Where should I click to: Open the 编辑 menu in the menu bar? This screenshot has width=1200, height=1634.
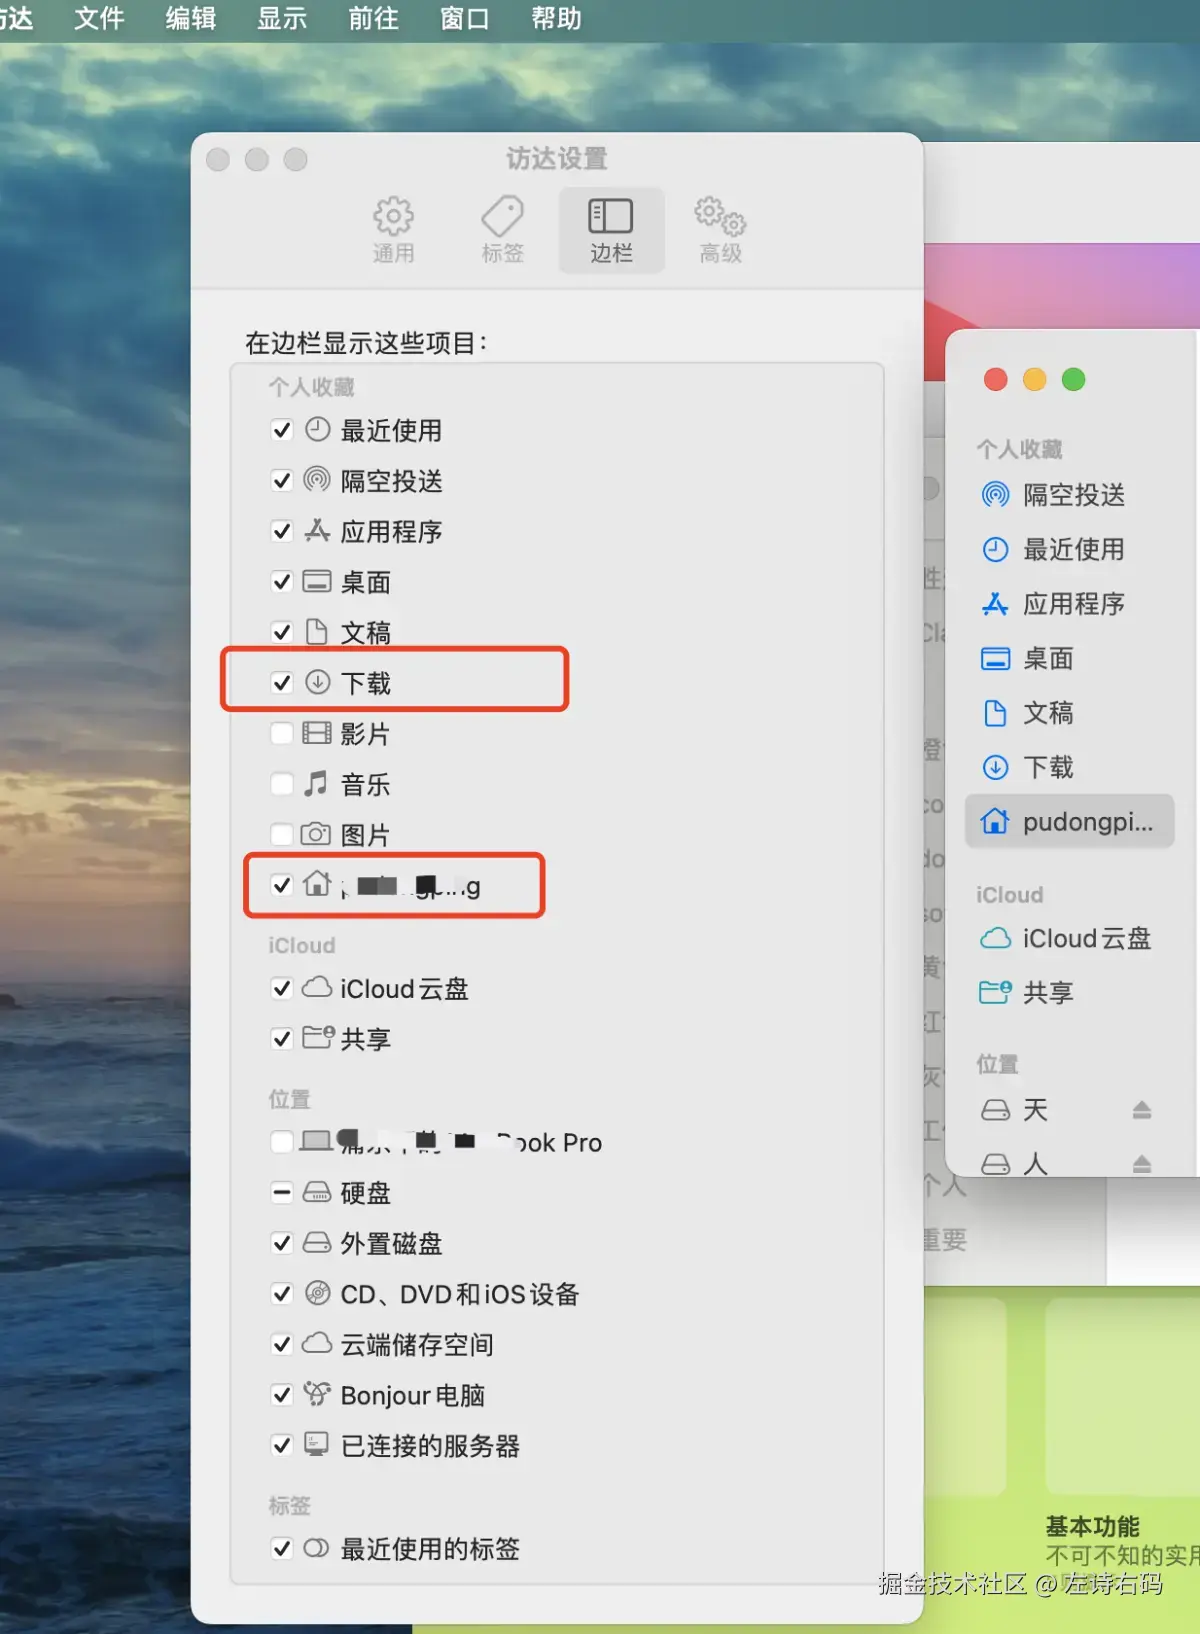[191, 18]
